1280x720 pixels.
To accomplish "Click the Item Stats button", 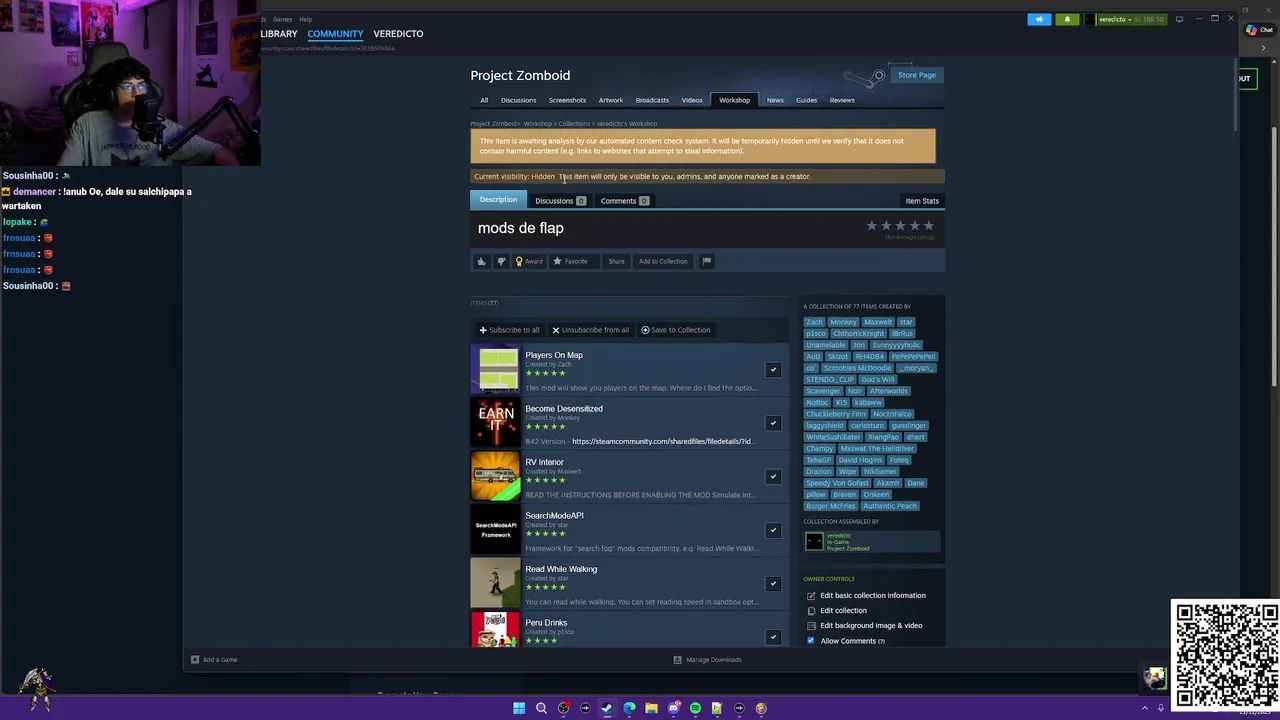I will pos(922,201).
